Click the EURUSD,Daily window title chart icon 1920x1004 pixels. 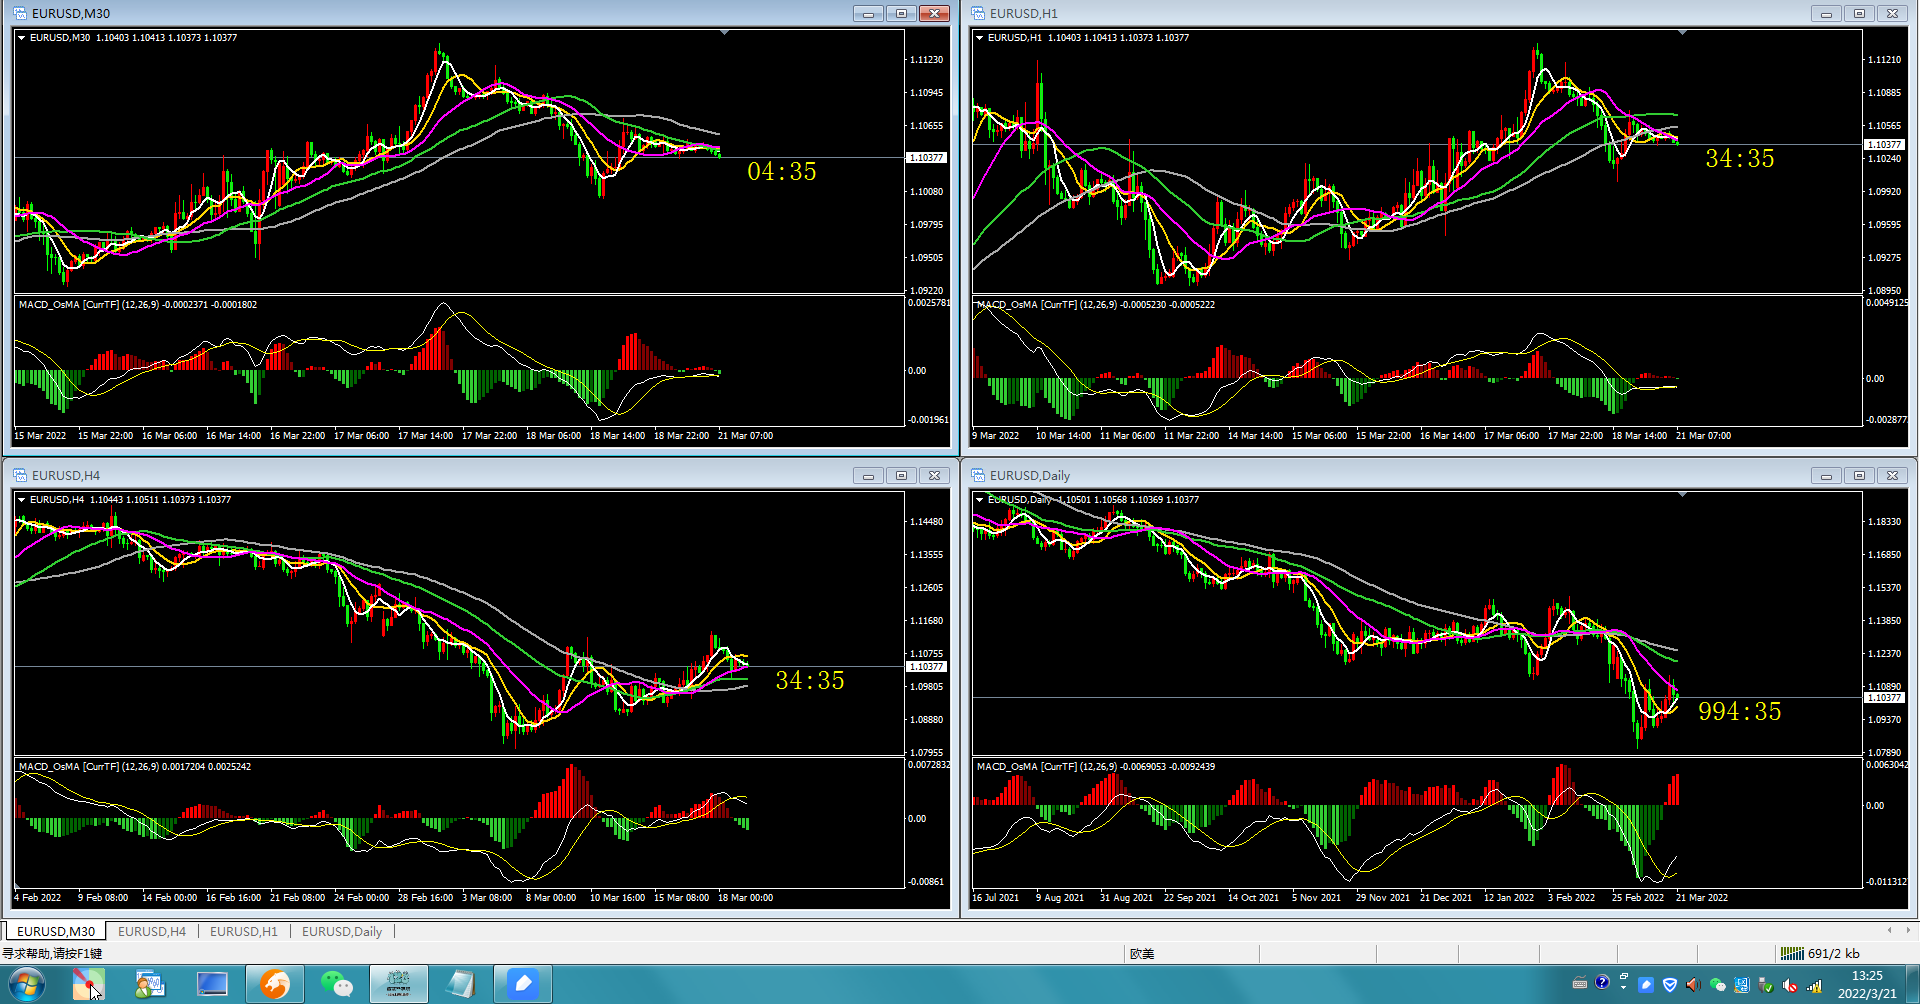(x=978, y=476)
